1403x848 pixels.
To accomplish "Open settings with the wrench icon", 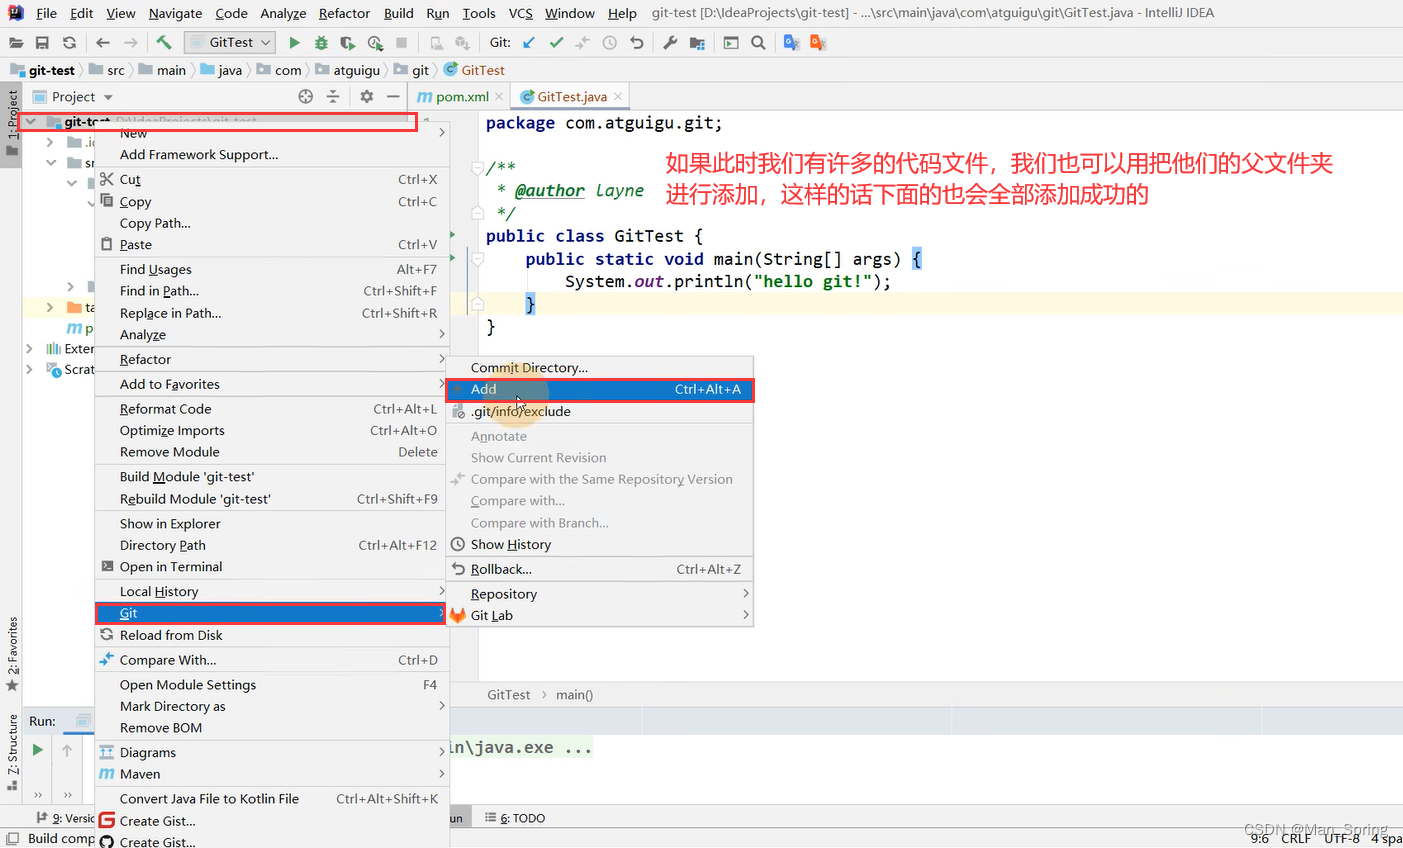I will [x=670, y=43].
